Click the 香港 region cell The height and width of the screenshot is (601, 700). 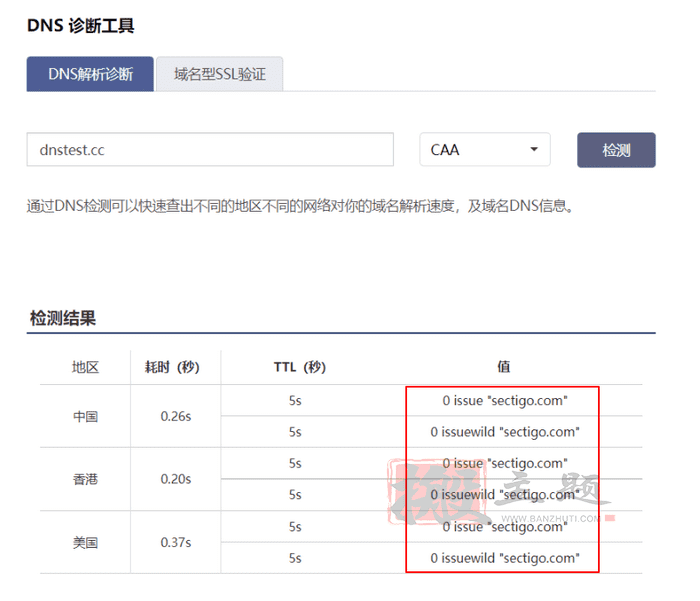85,480
